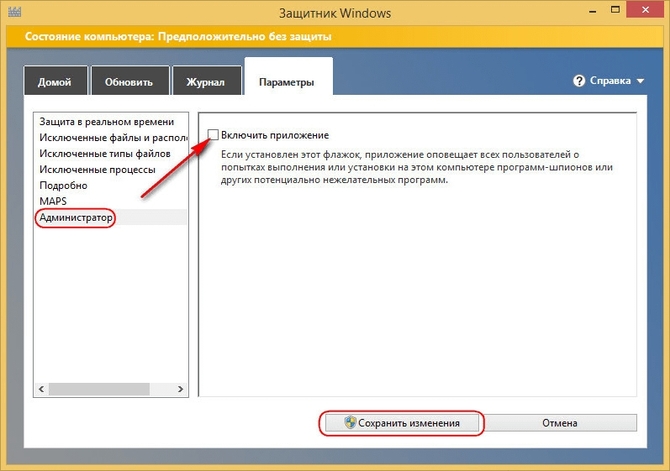Open Исключенные файлы и расположения settings
This screenshot has width=670, height=471.
click(111, 138)
